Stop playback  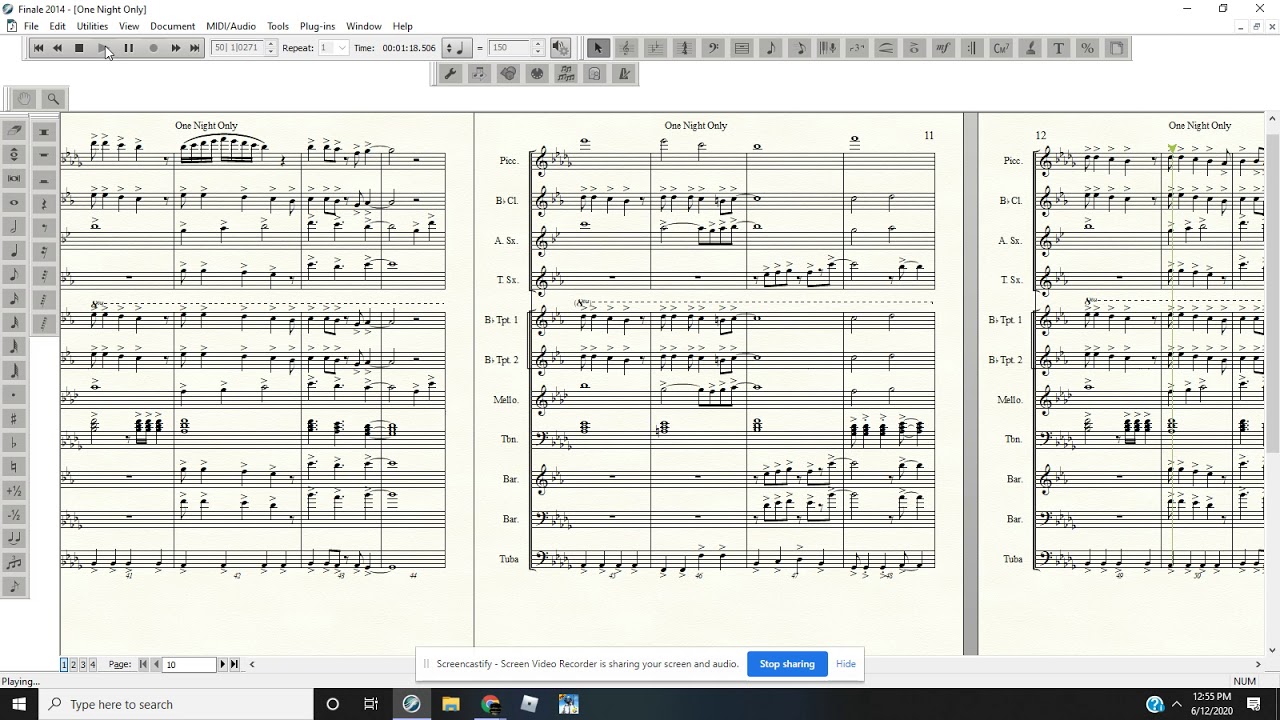79,48
